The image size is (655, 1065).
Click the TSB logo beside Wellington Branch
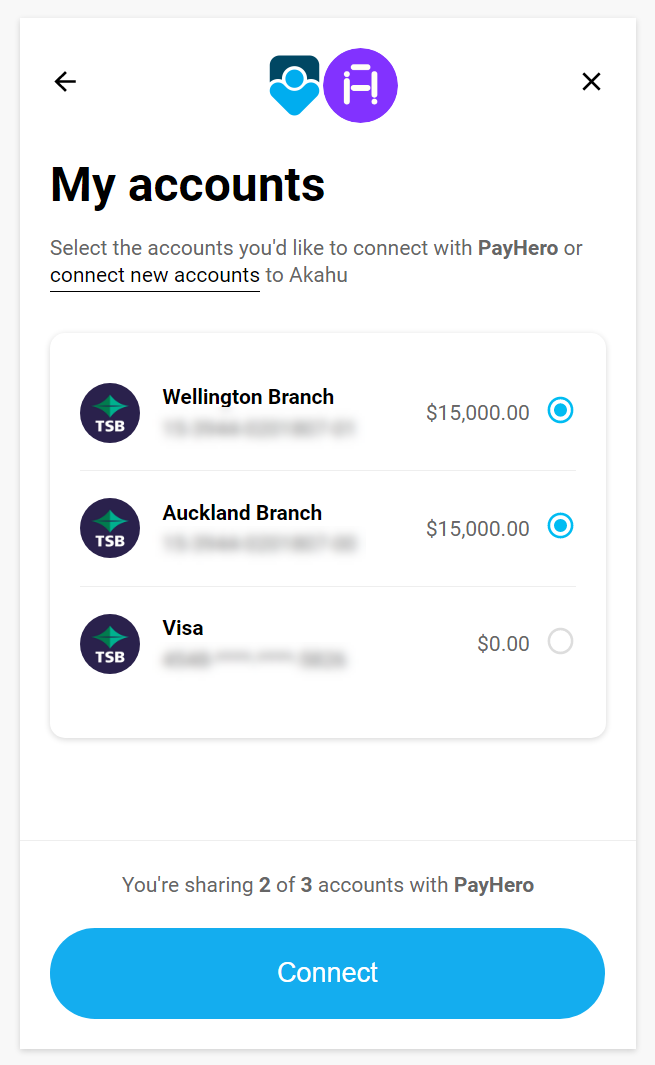(x=110, y=413)
